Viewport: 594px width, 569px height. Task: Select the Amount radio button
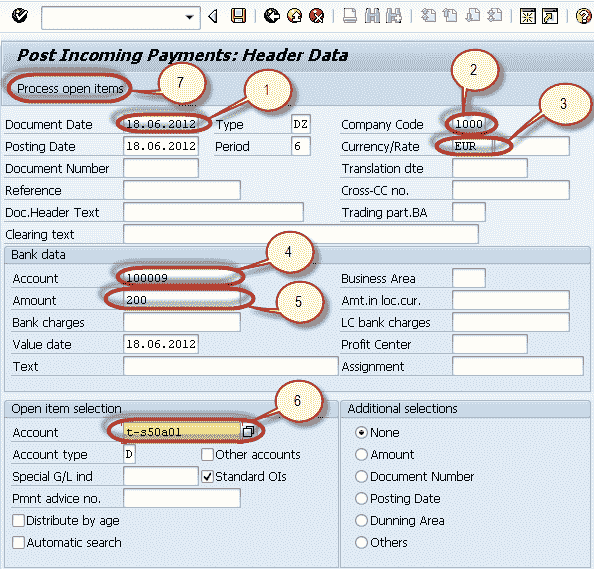tap(361, 454)
